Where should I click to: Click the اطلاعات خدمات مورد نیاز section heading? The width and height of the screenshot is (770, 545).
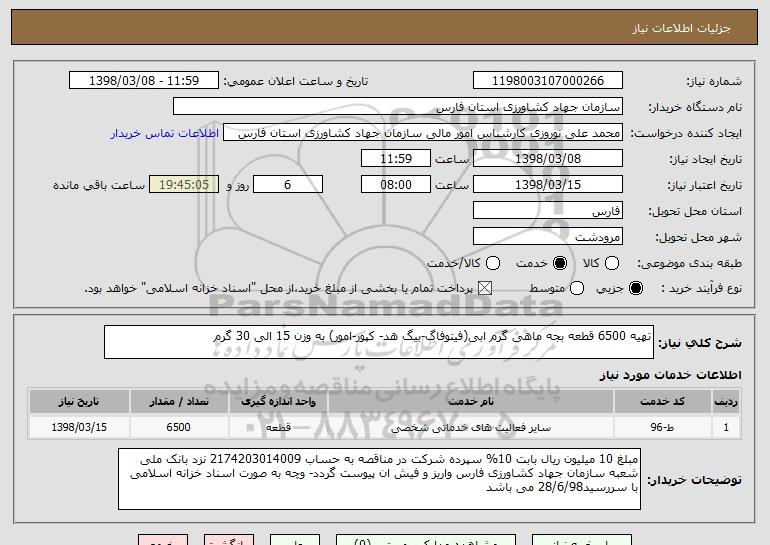click(x=670, y=375)
